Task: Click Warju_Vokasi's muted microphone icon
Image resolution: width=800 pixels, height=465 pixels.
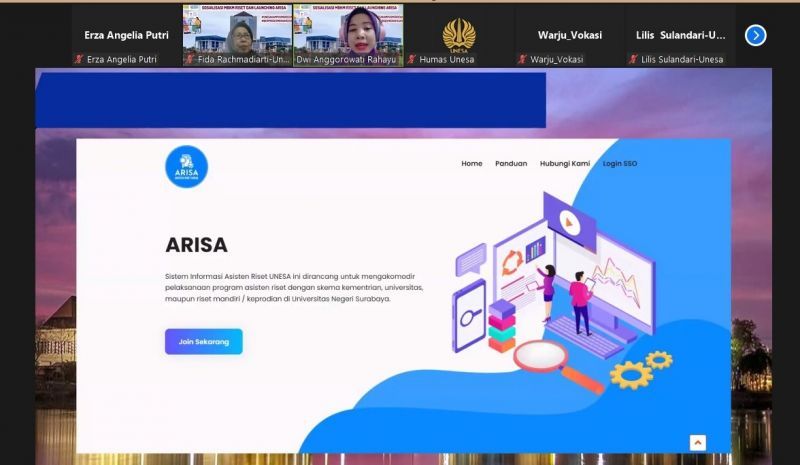Action: pyautogui.click(x=522, y=59)
